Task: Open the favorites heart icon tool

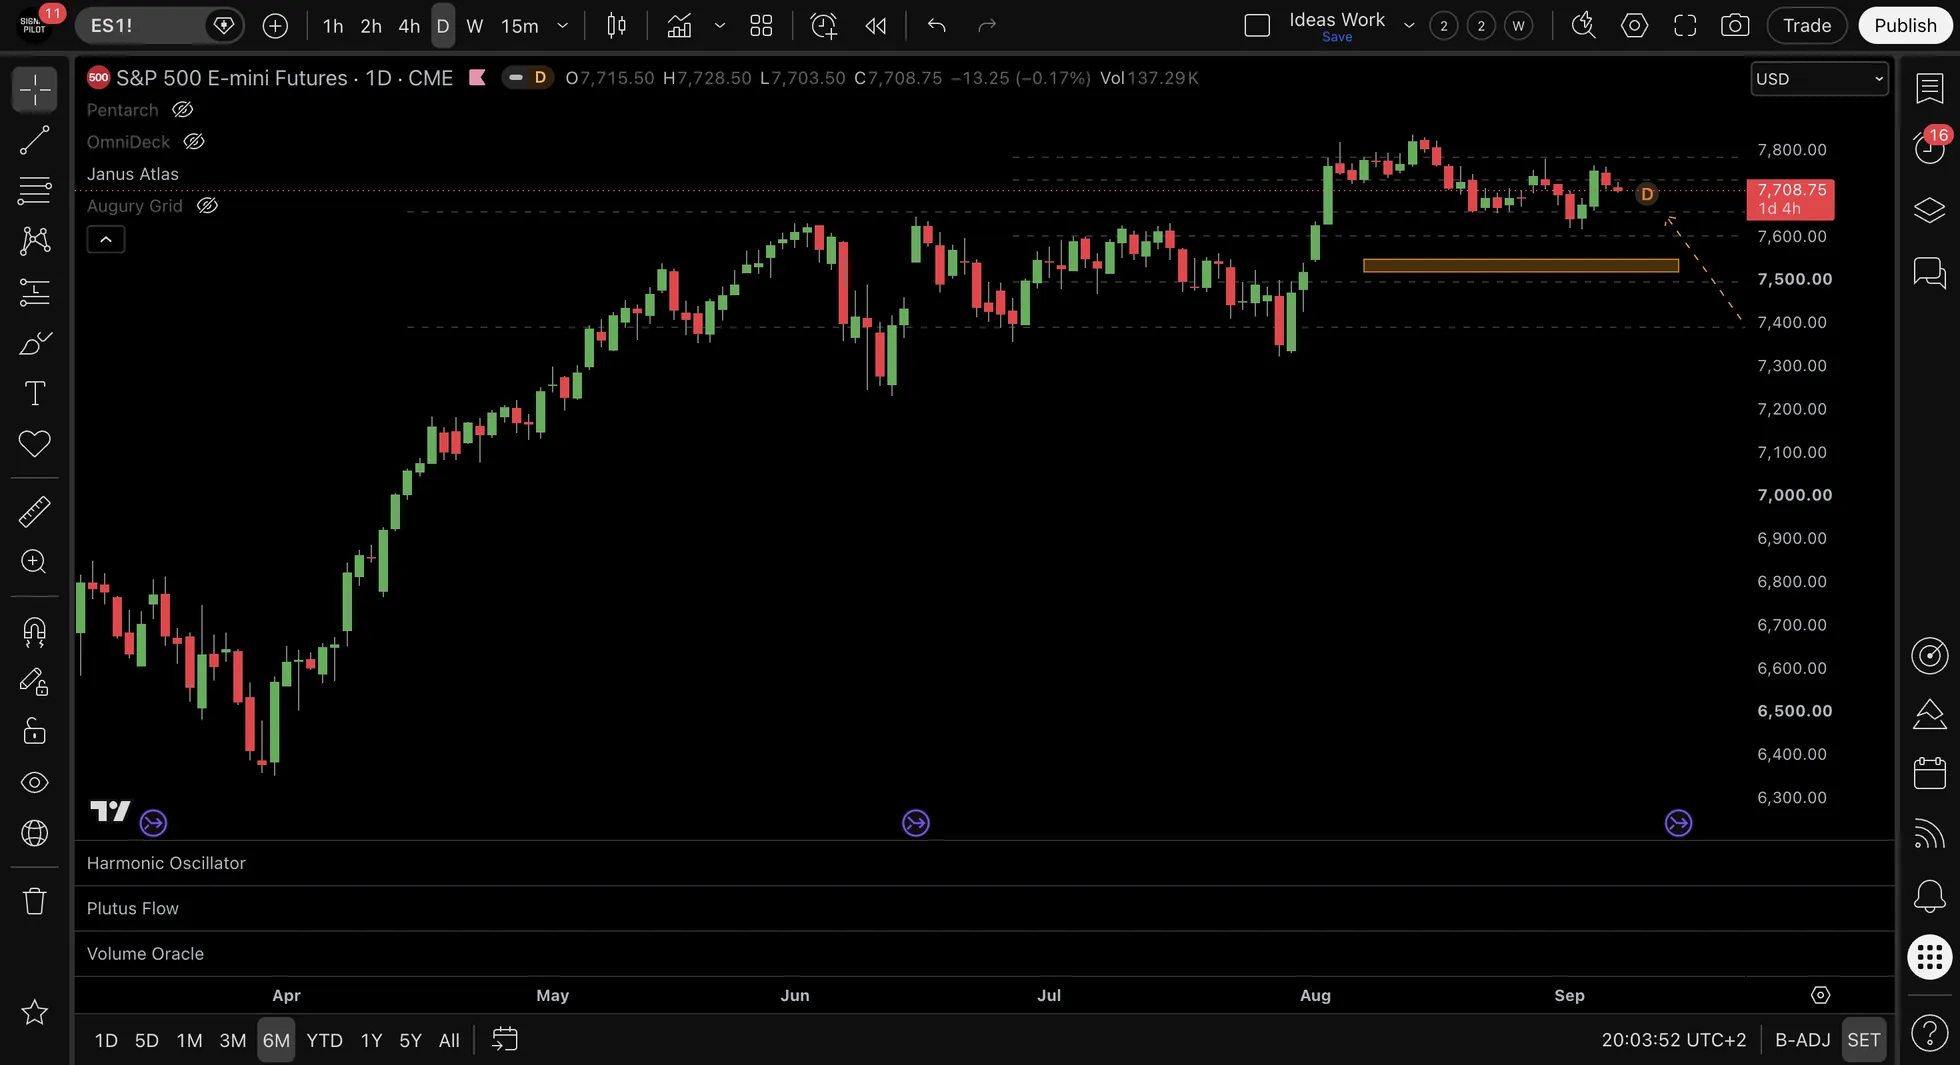Action: pos(35,444)
